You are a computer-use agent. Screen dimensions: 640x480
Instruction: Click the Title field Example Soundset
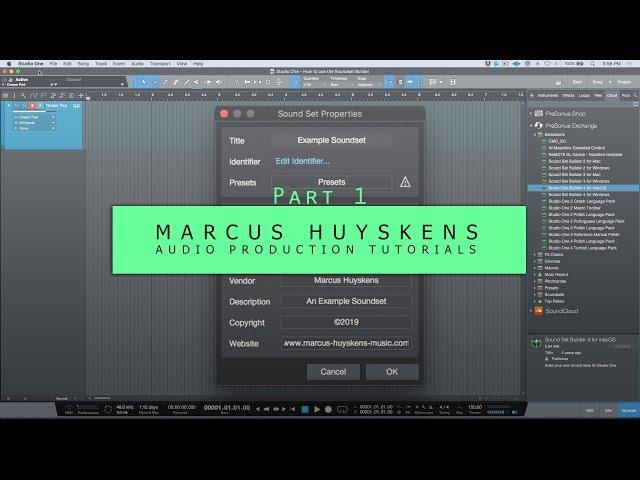coord(331,140)
